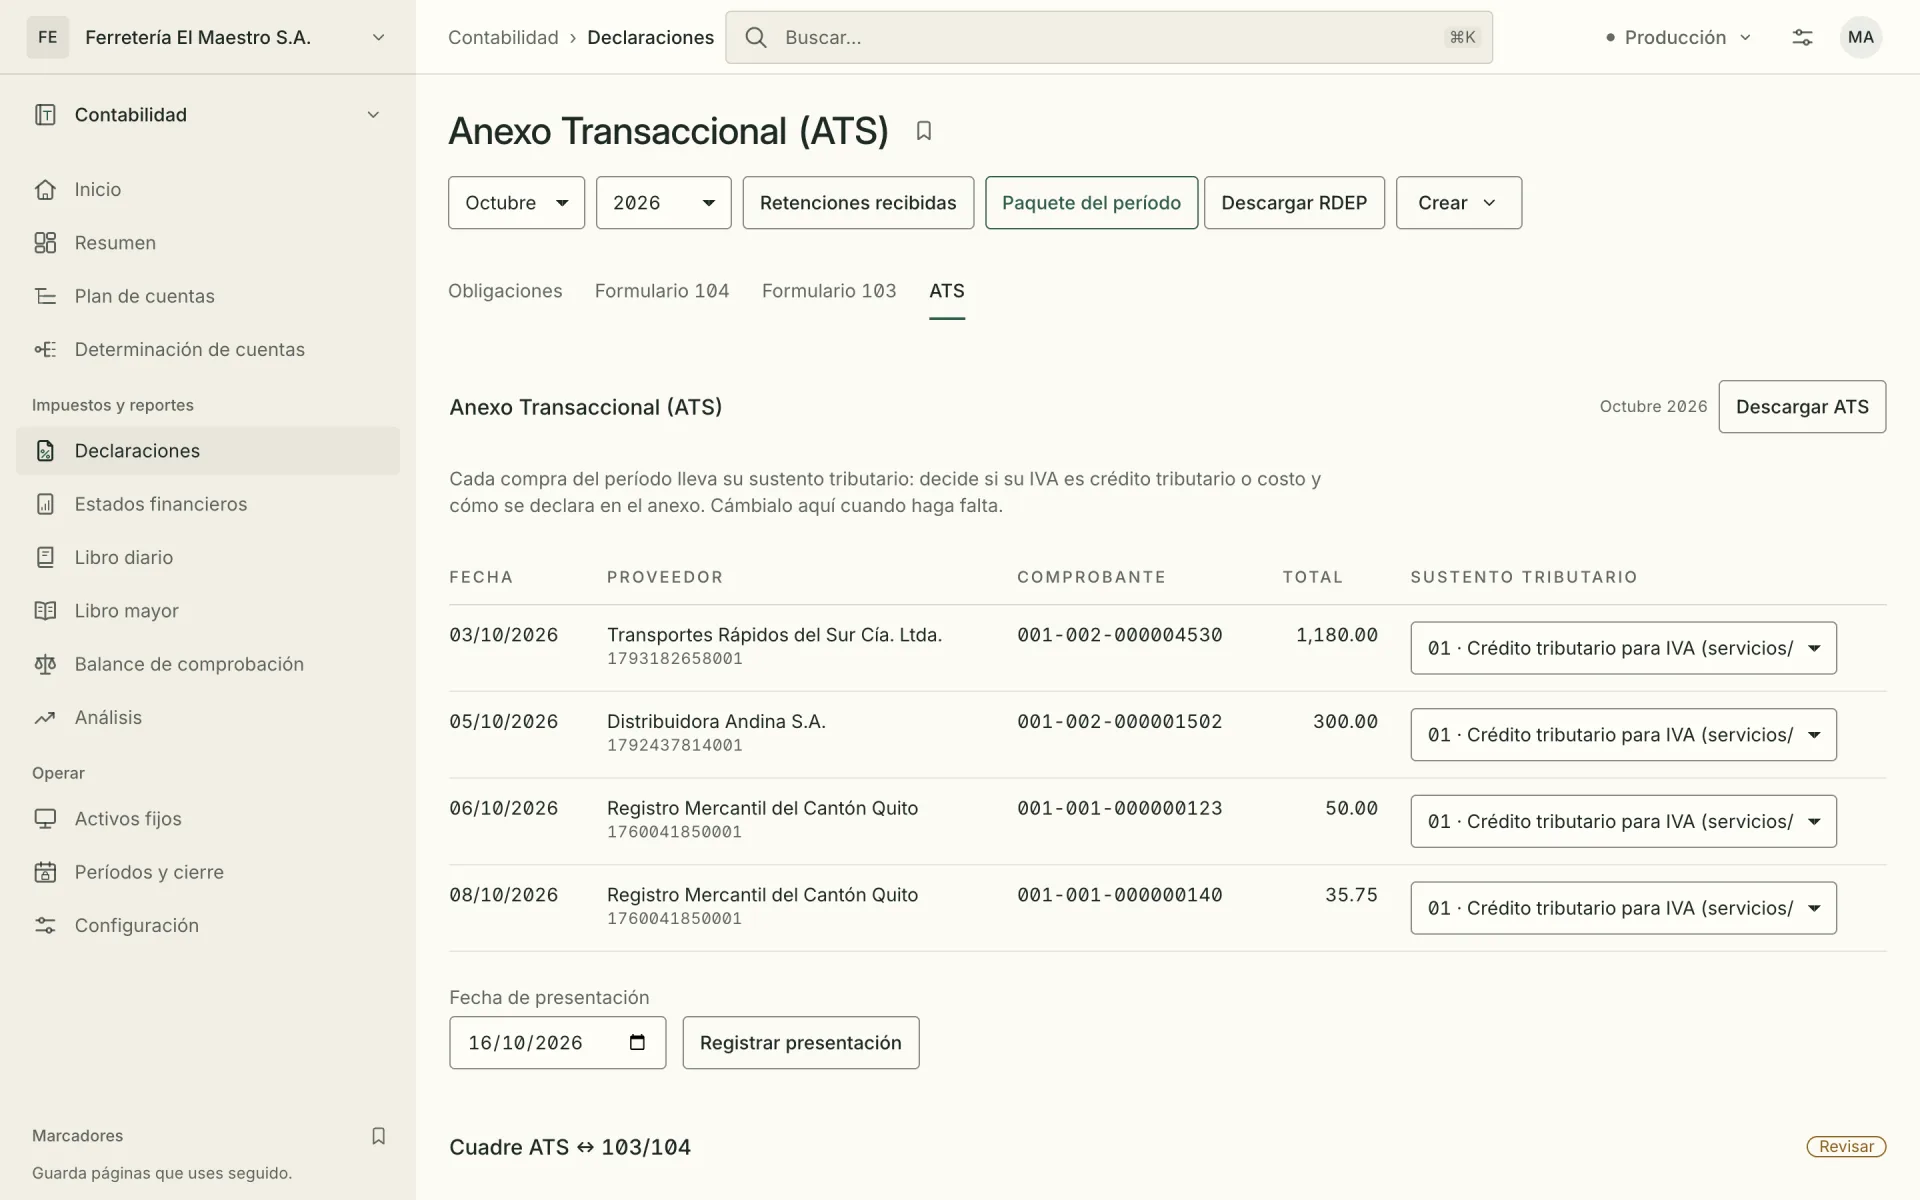Click the MA user avatar
The image size is (1920, 1200).
pyautogui.click(x=1860, y=37)
